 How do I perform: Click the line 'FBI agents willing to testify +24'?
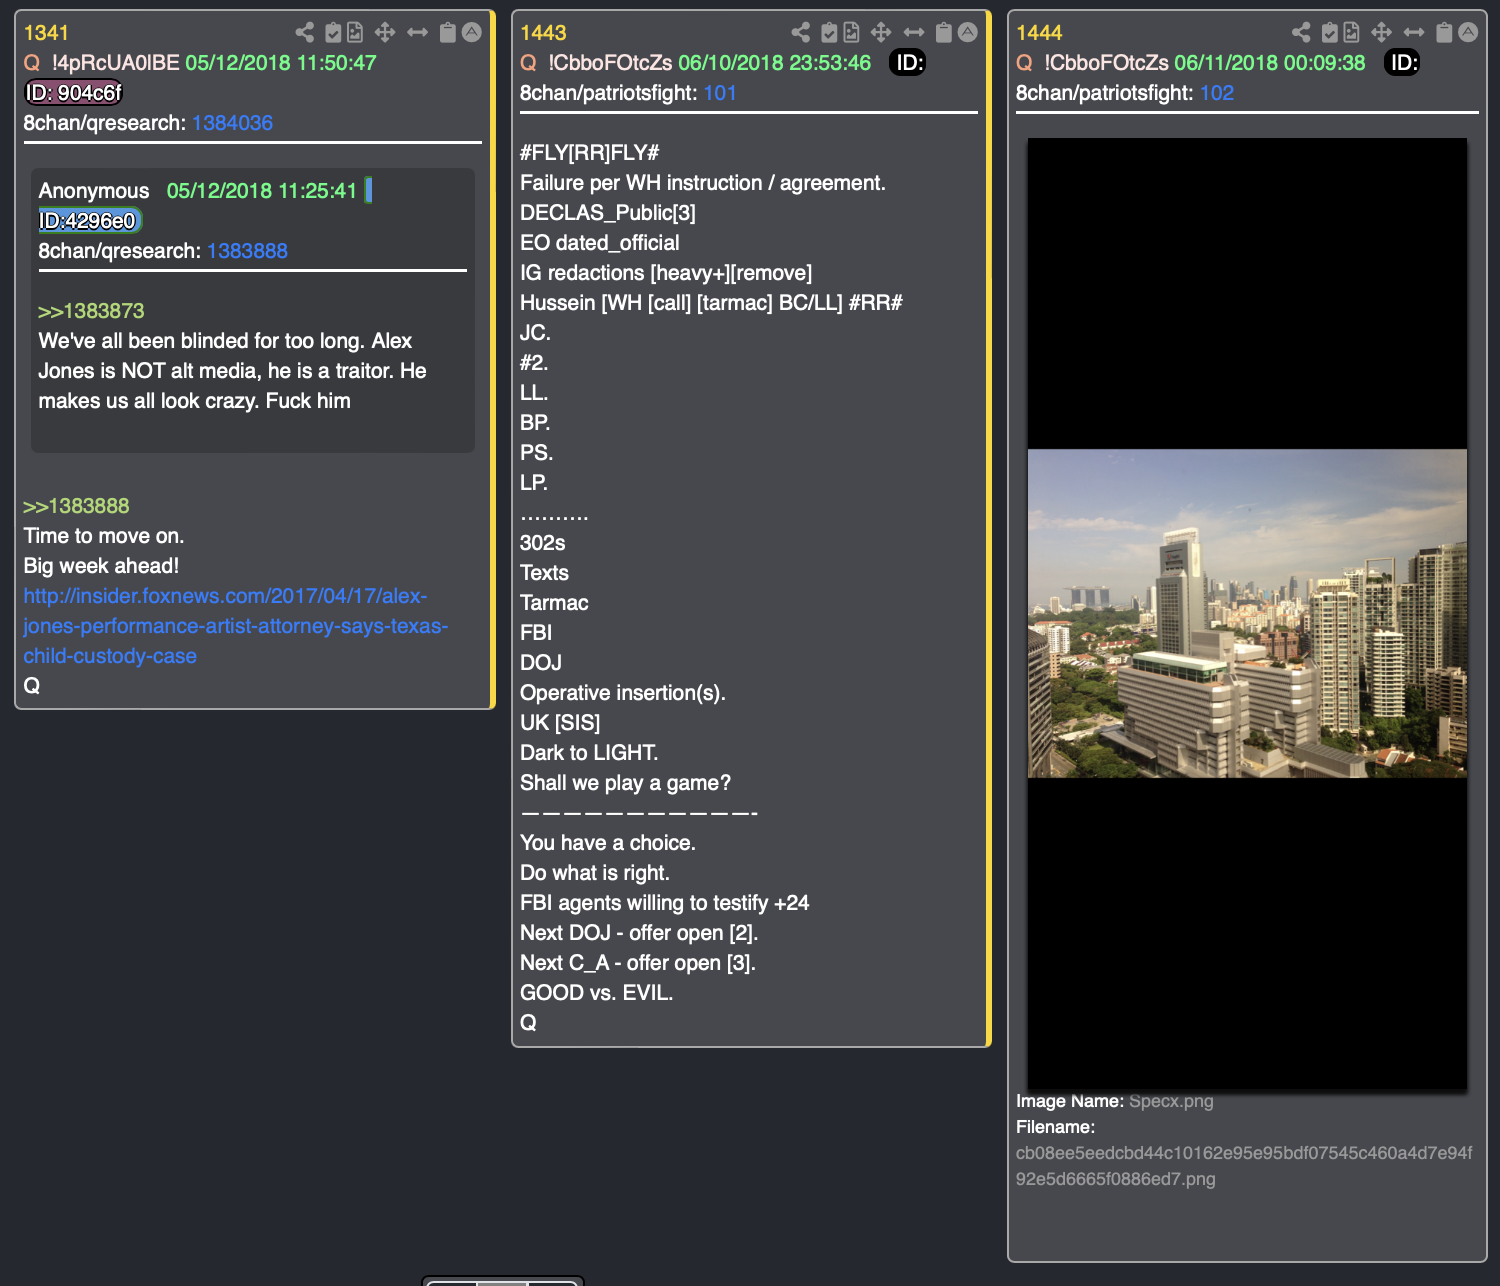[x=664, y=903]
